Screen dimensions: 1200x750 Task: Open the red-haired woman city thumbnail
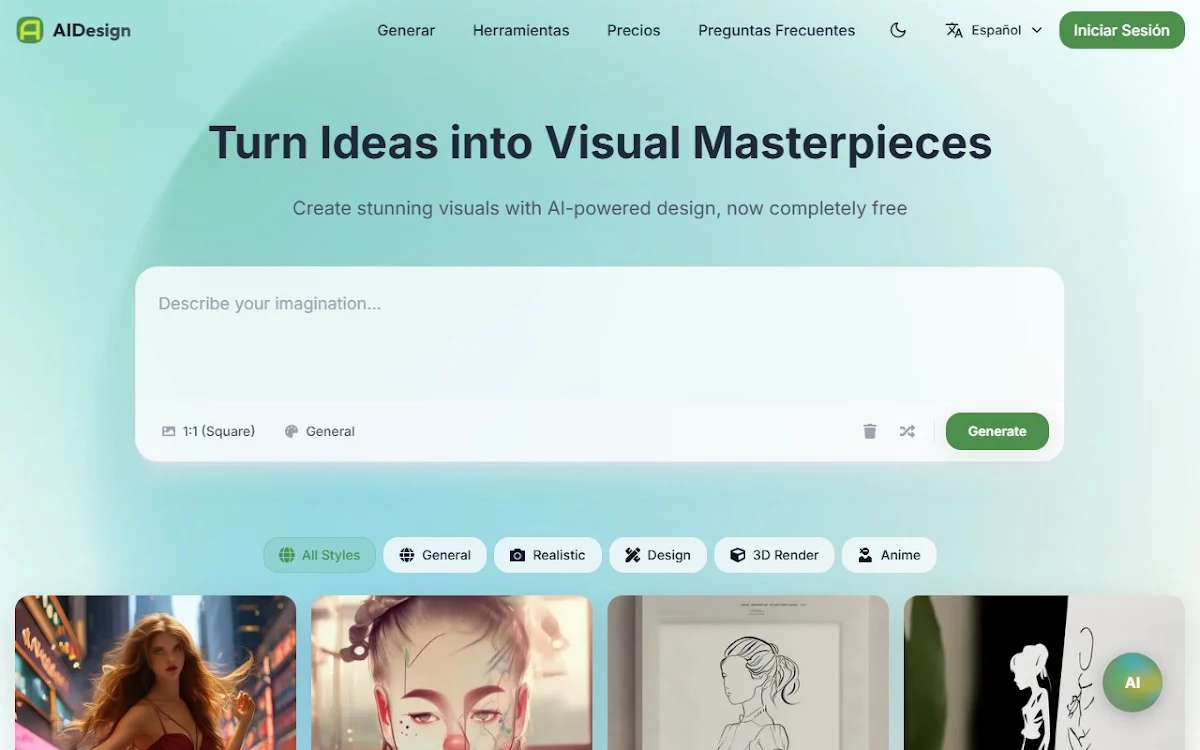[x=156, y=673]
